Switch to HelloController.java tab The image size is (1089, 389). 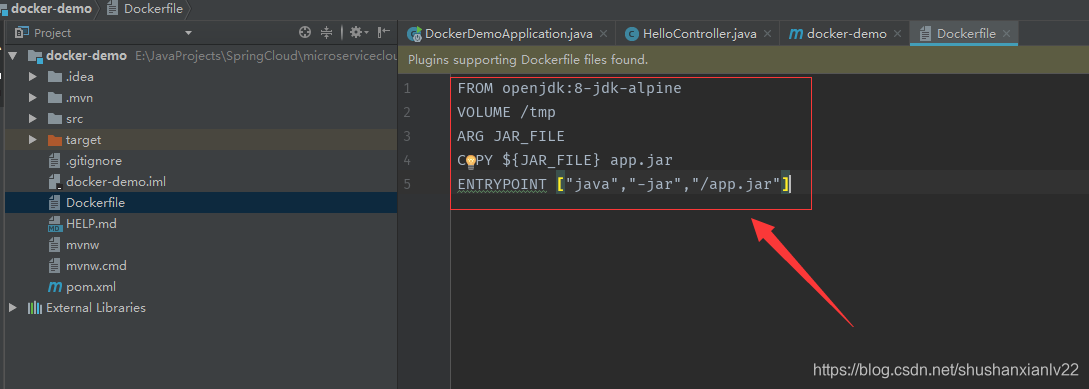pos(699,33)
